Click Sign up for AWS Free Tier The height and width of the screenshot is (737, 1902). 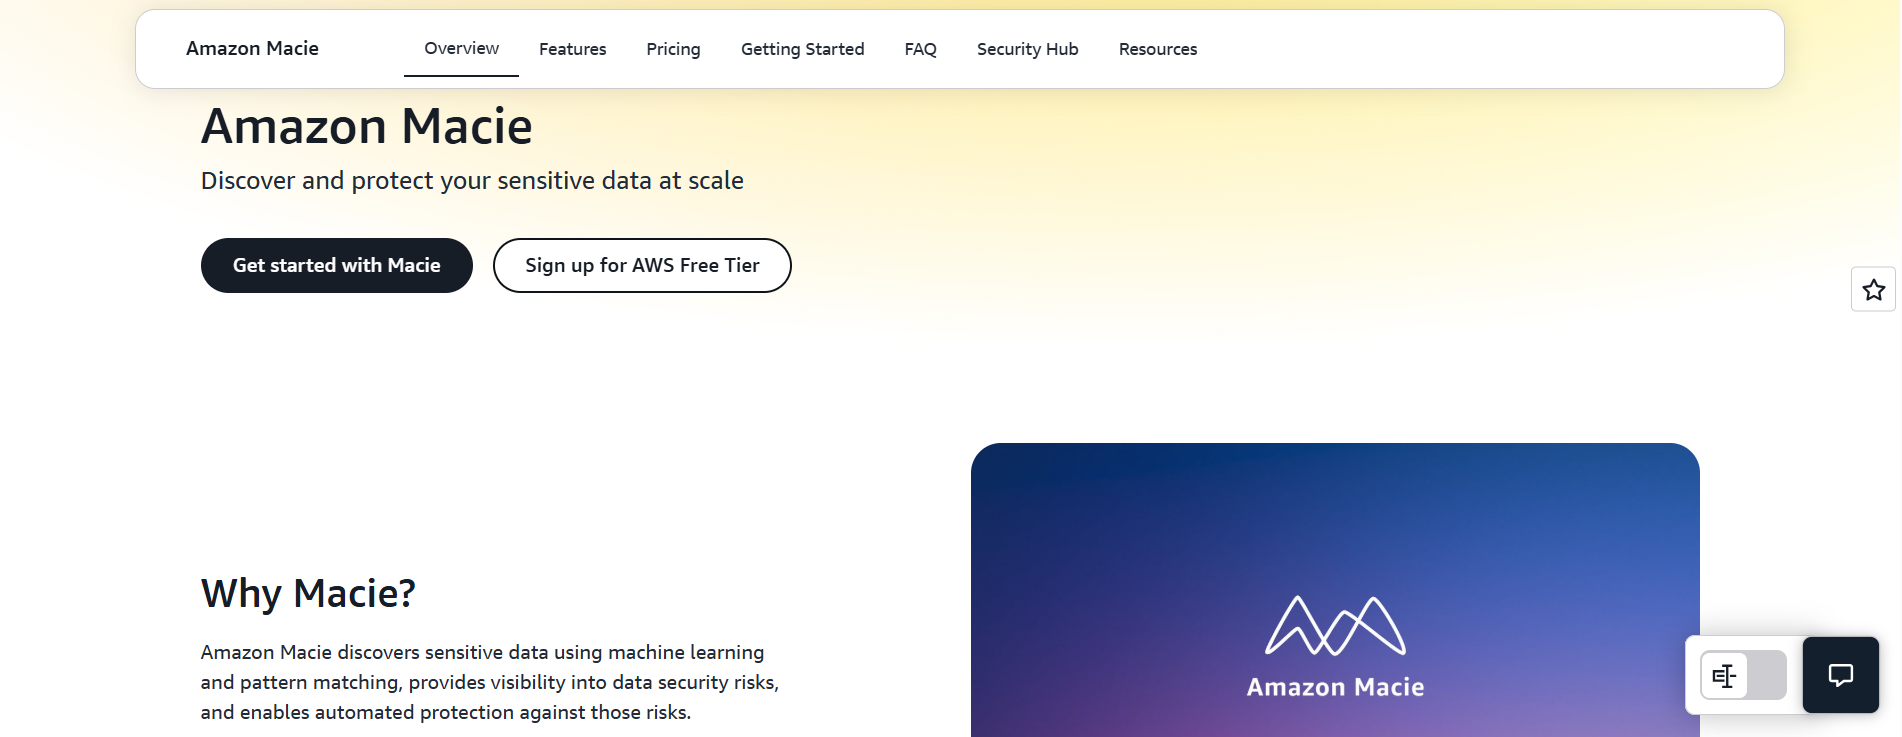pos(642,265)
